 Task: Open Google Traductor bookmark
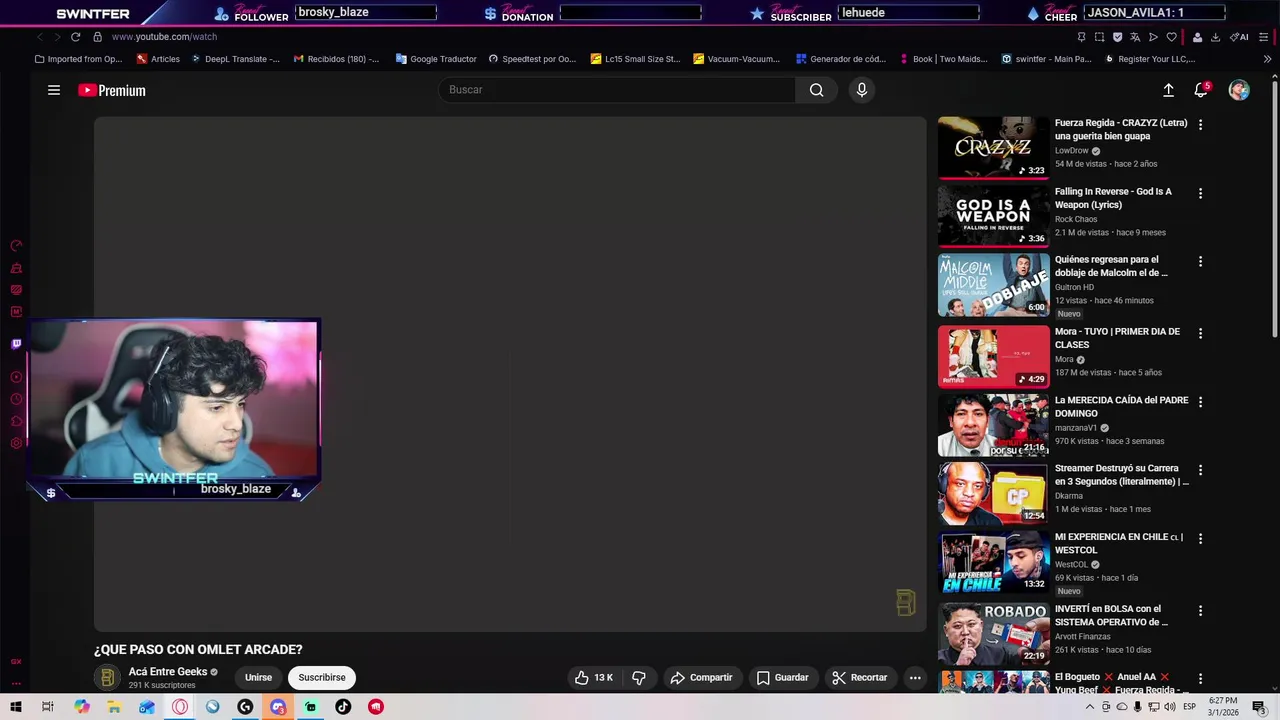pos(436,59)
